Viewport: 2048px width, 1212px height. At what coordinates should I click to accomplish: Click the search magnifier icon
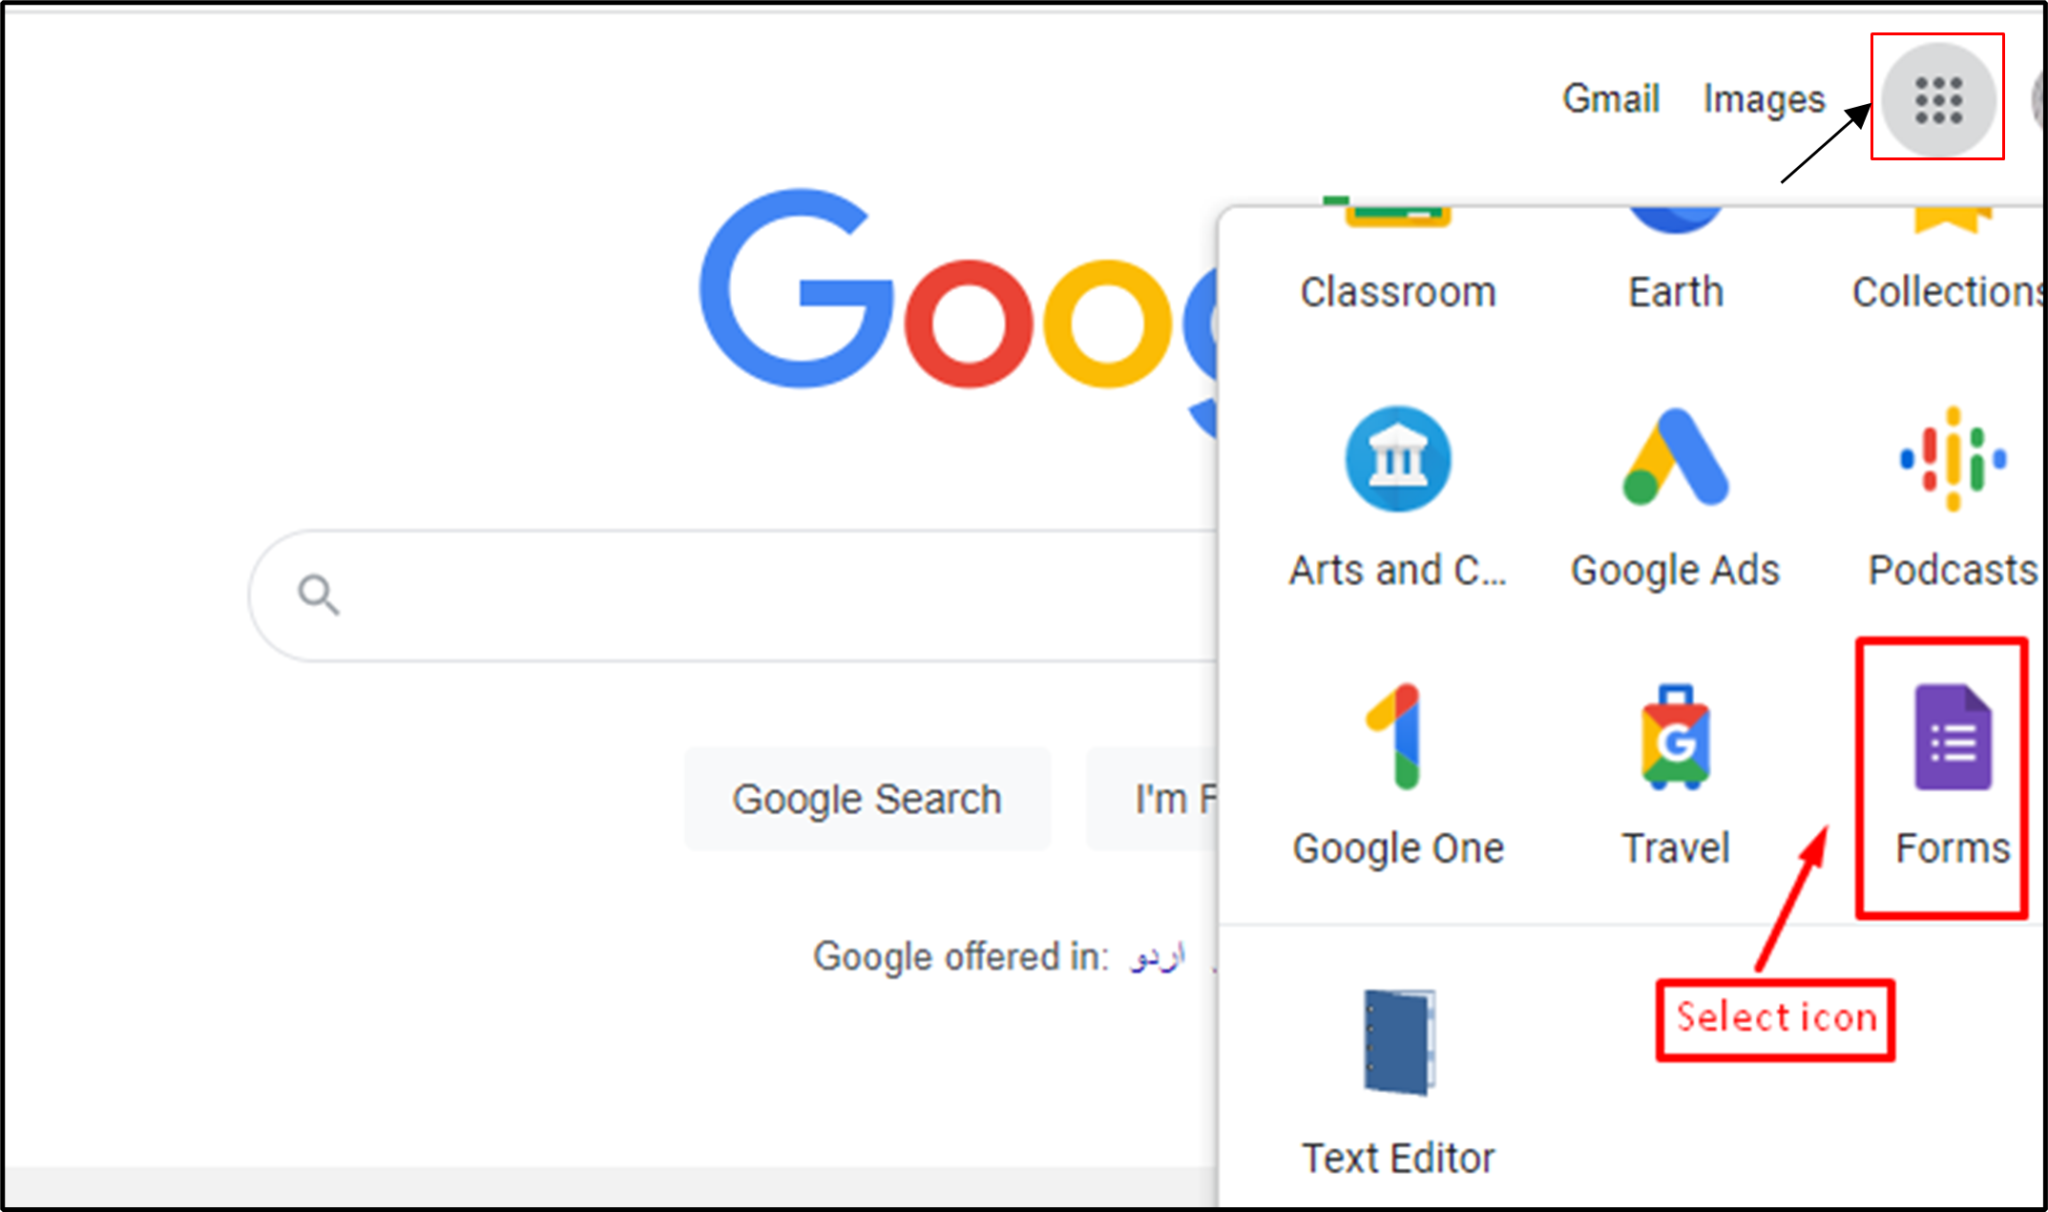pos(318,594)
